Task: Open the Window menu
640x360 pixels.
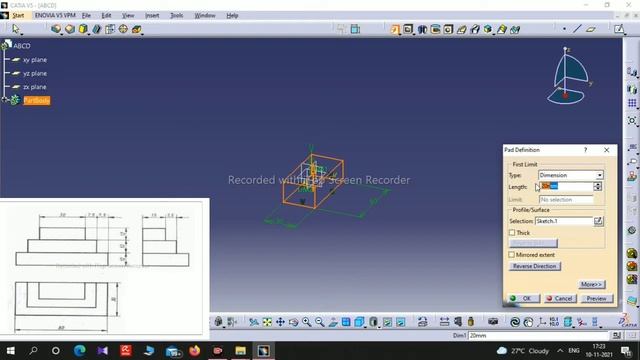Action: (204, 16)
